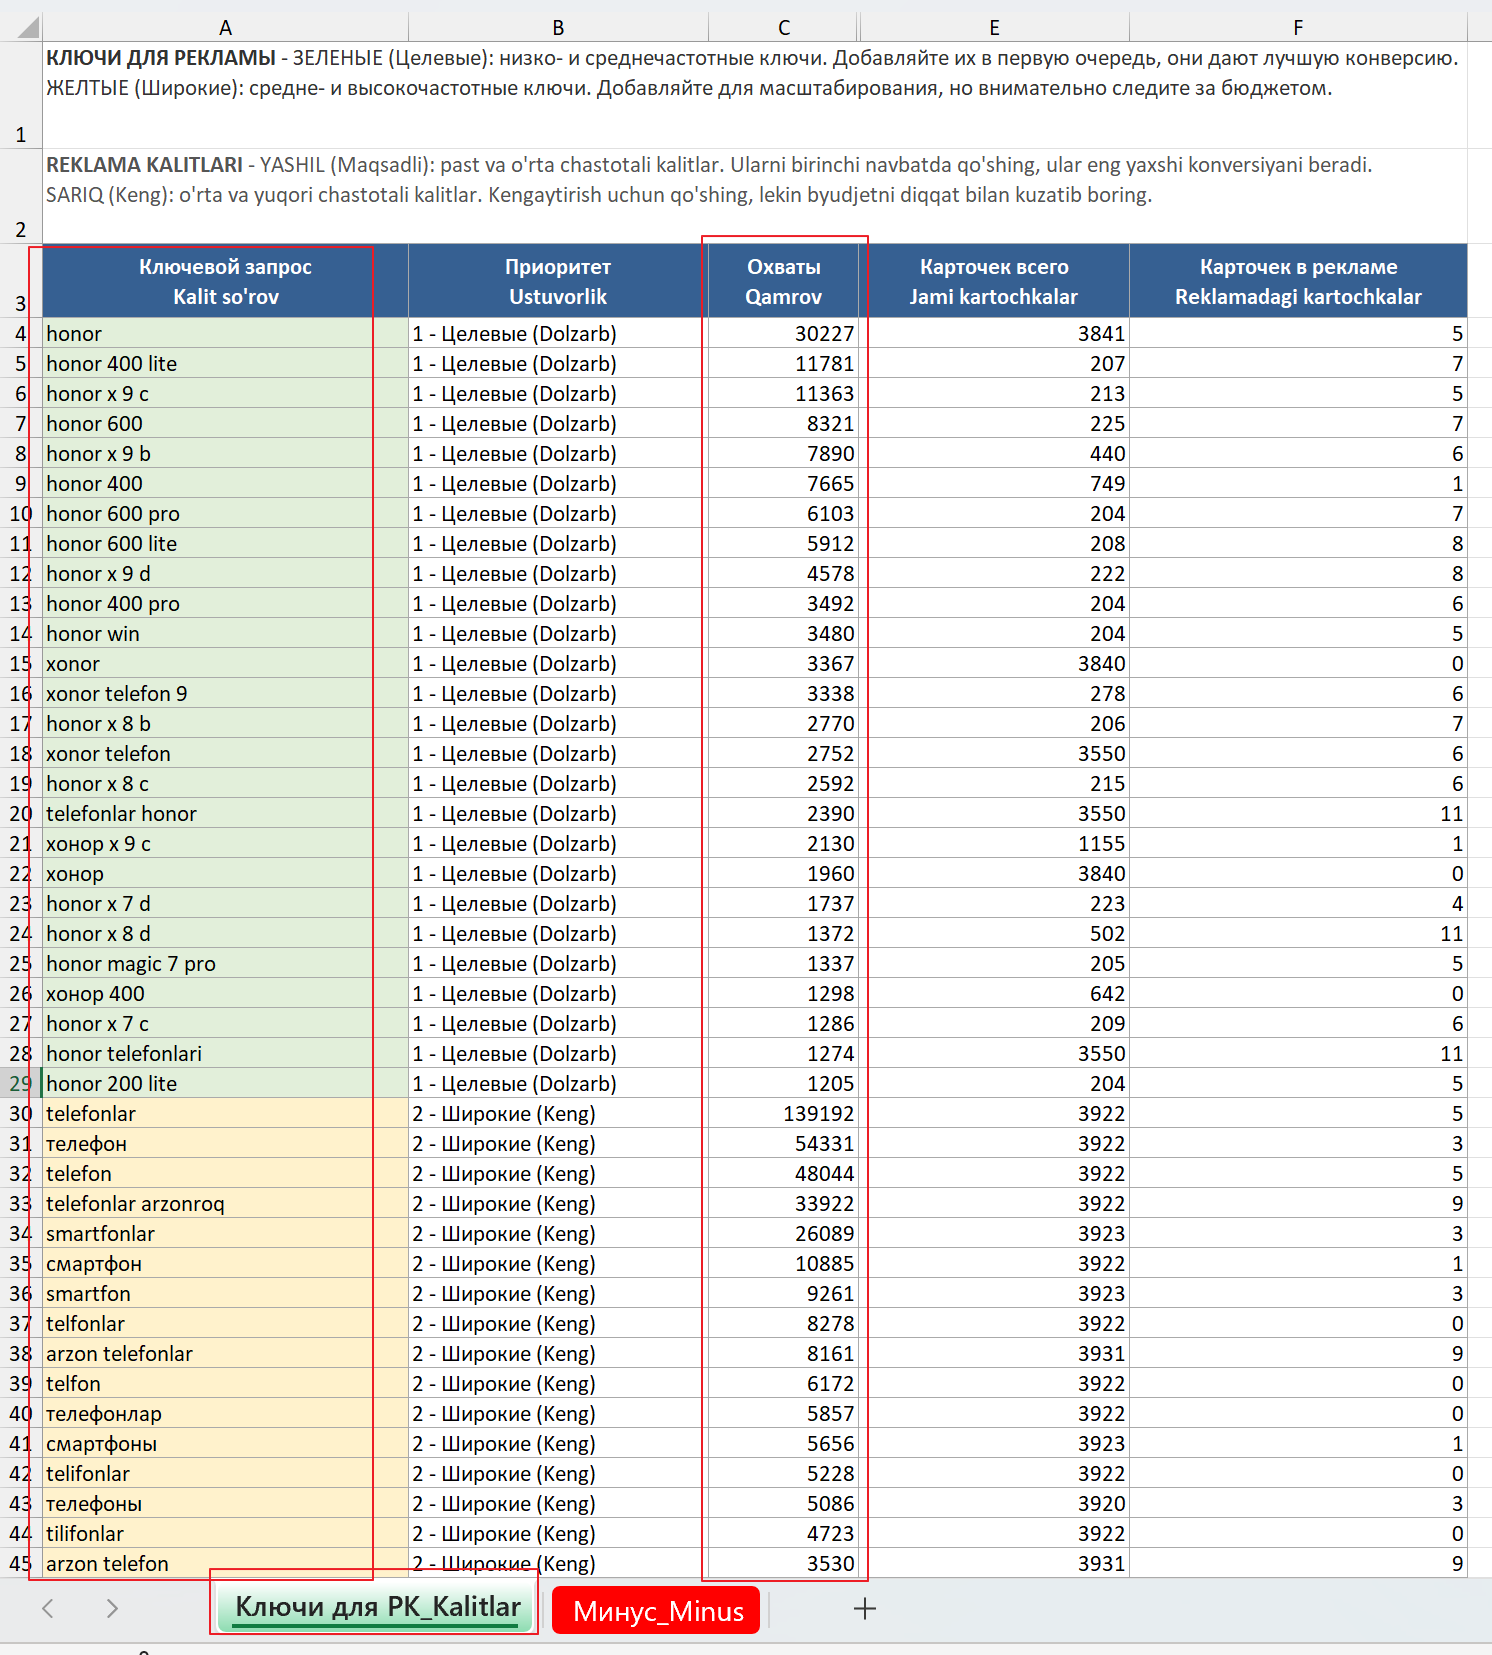Select the КЛЮЧИ ДЛЯ РЕКЛАМЫ description cell
Screen dimensions: 1492x1655
[x=754, y=94]
